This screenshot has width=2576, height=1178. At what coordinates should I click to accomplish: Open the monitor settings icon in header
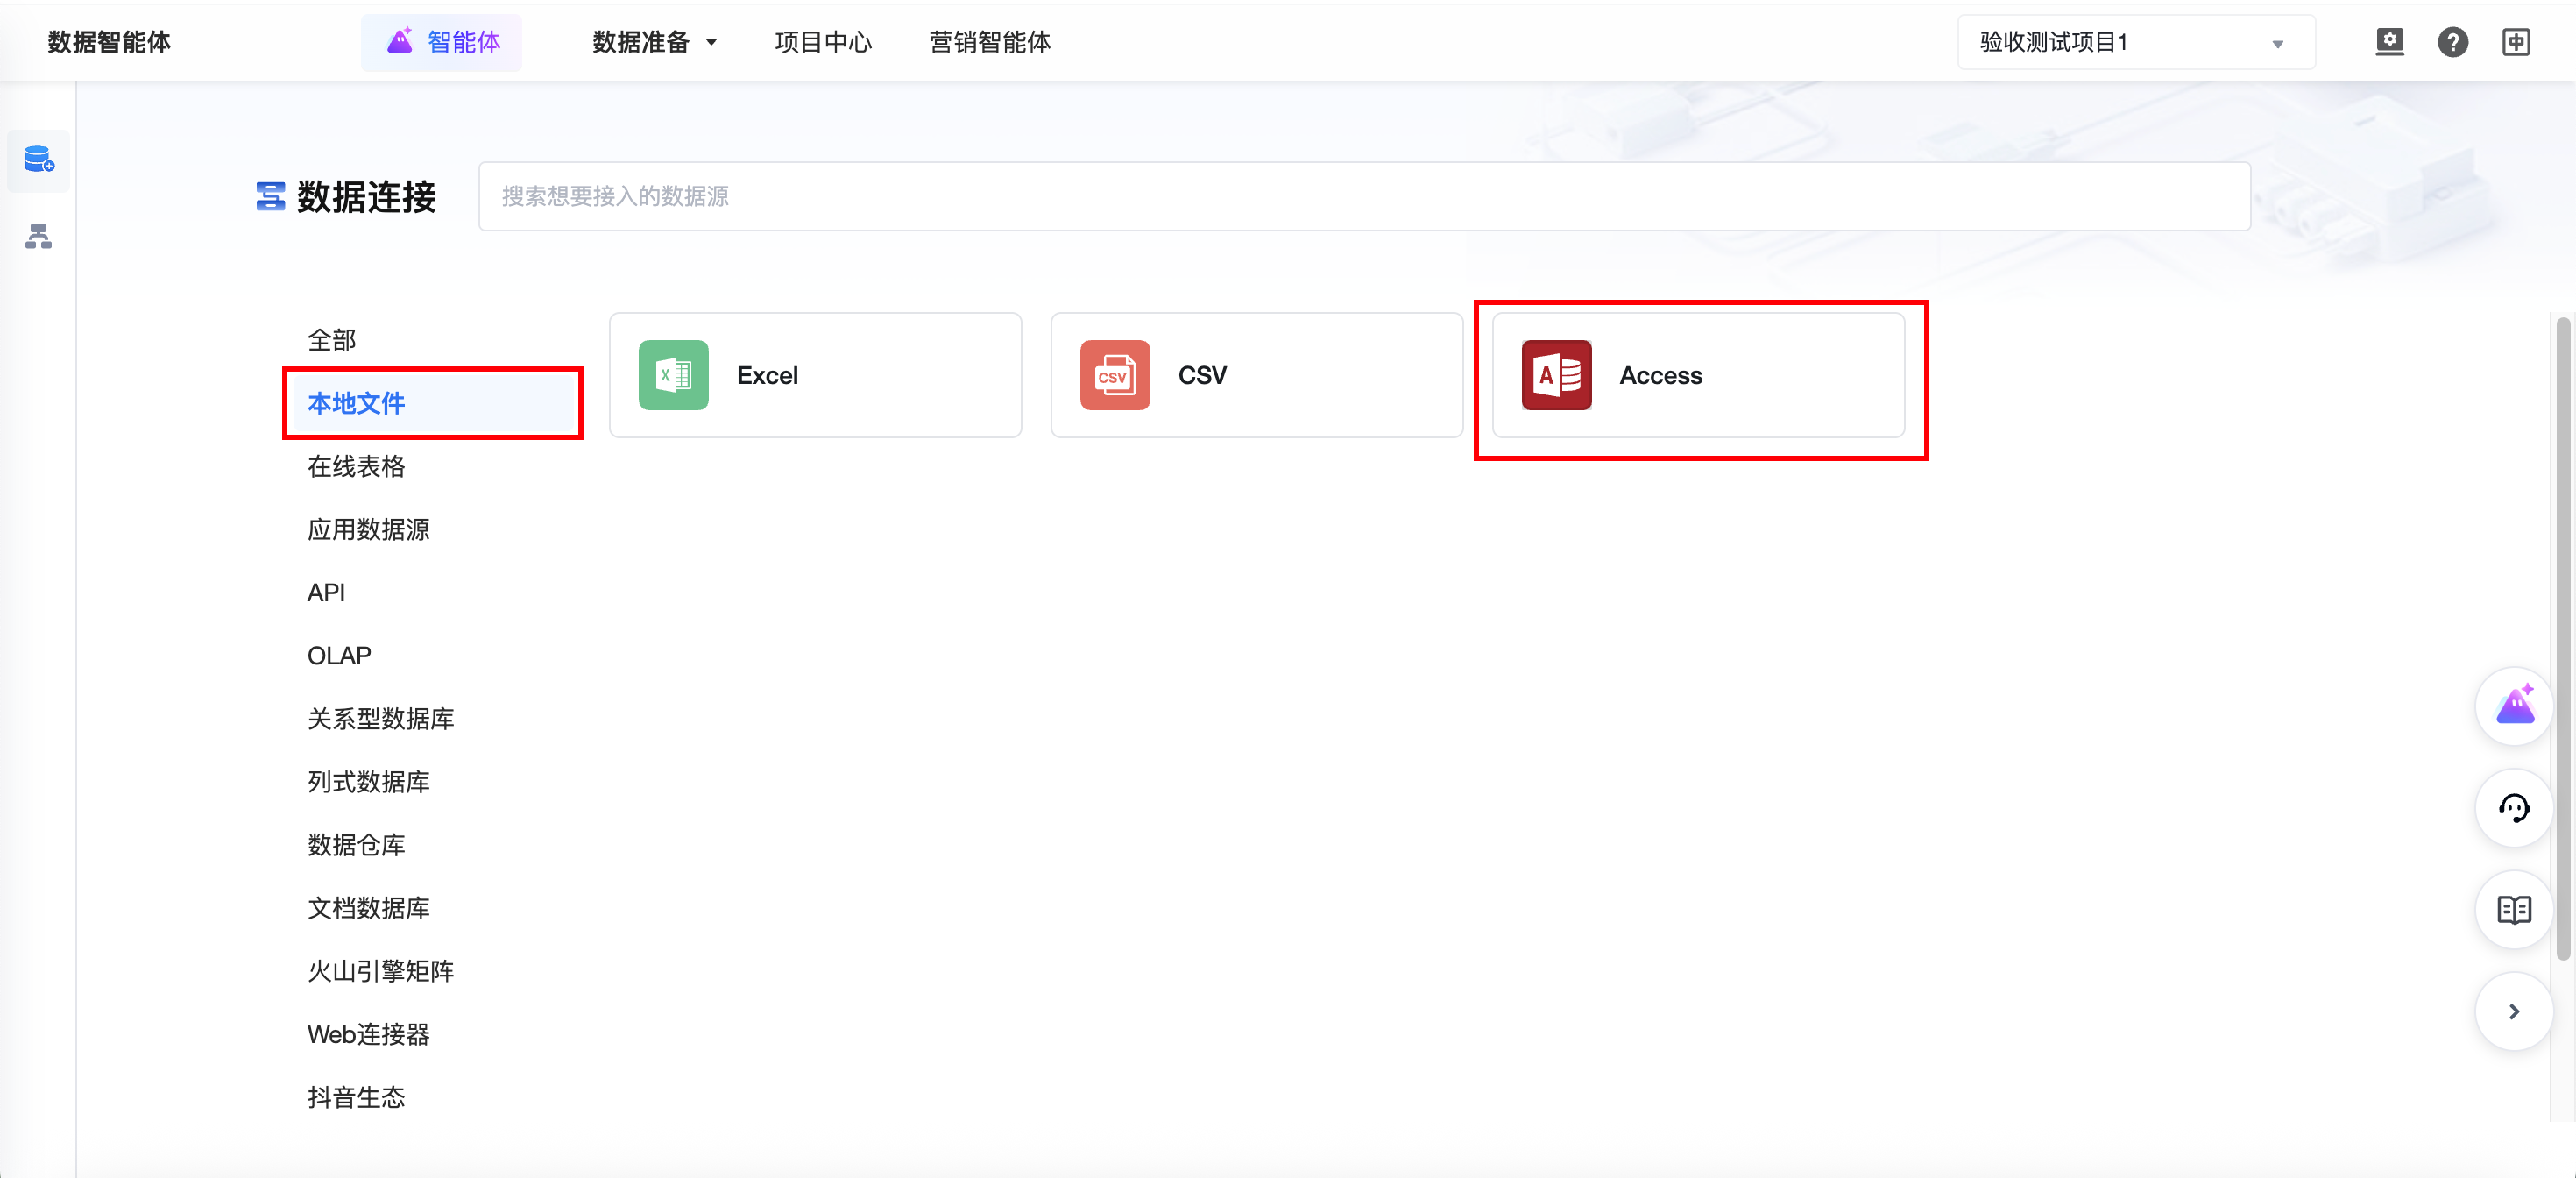tap(2389, 42)
